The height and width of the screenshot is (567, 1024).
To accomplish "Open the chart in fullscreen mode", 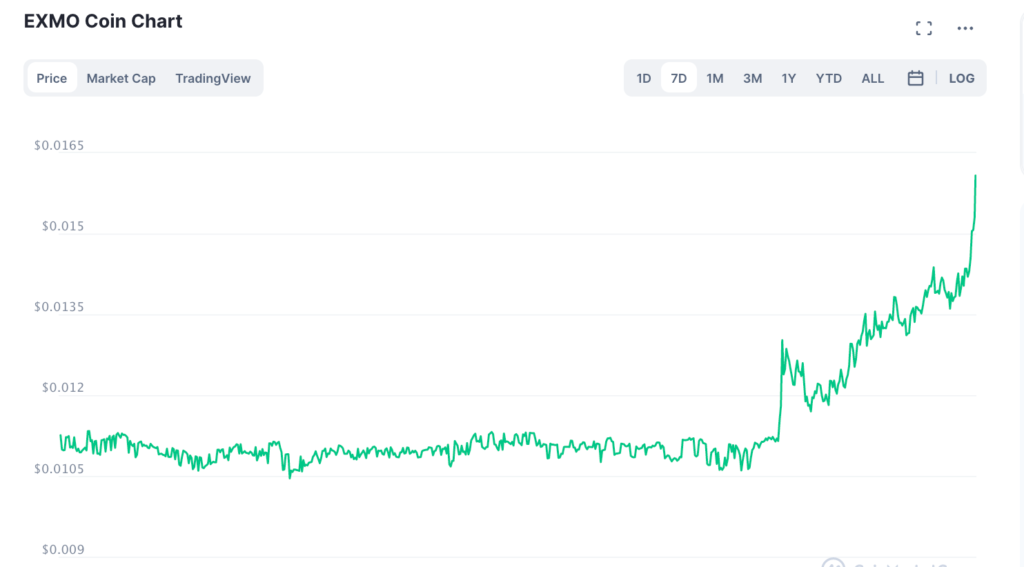I will [923, 28].
